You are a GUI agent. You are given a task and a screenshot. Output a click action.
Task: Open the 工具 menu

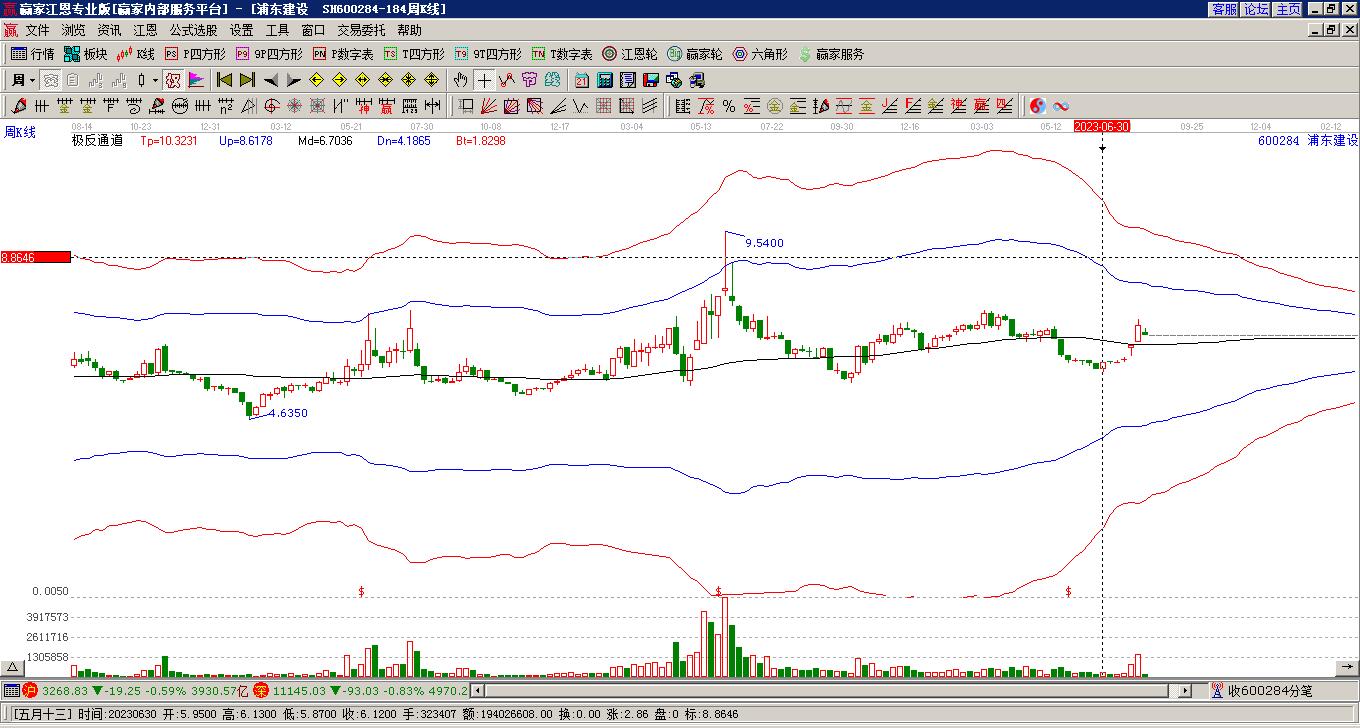coord(277,31)
